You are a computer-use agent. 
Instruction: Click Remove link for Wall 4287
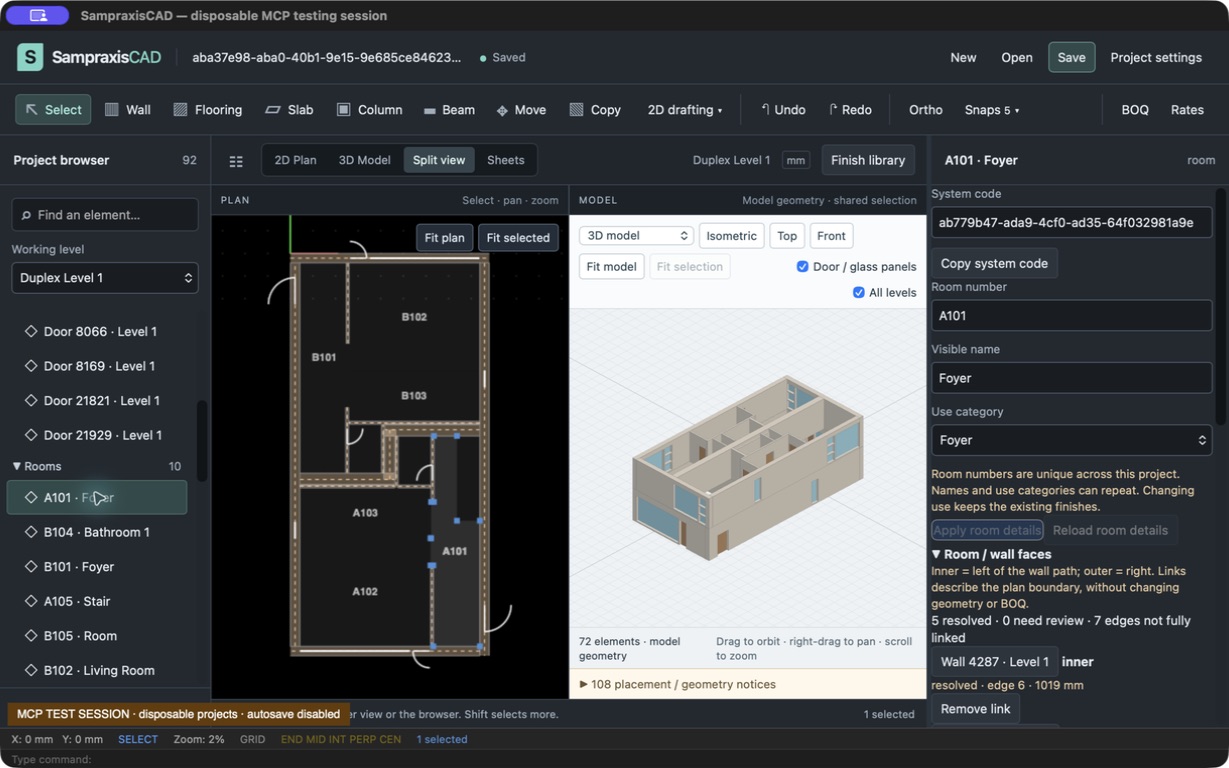[975, 709]
